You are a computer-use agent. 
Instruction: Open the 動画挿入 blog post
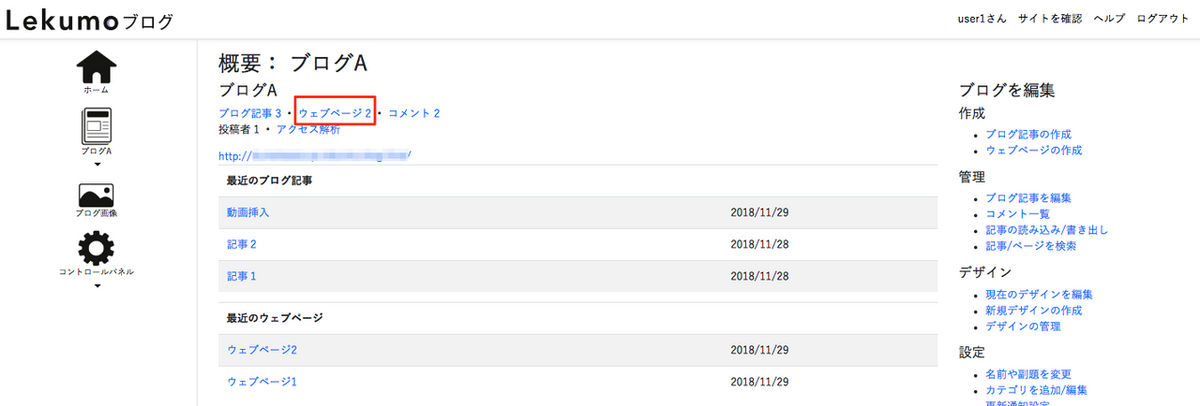[x=248, y=212]
